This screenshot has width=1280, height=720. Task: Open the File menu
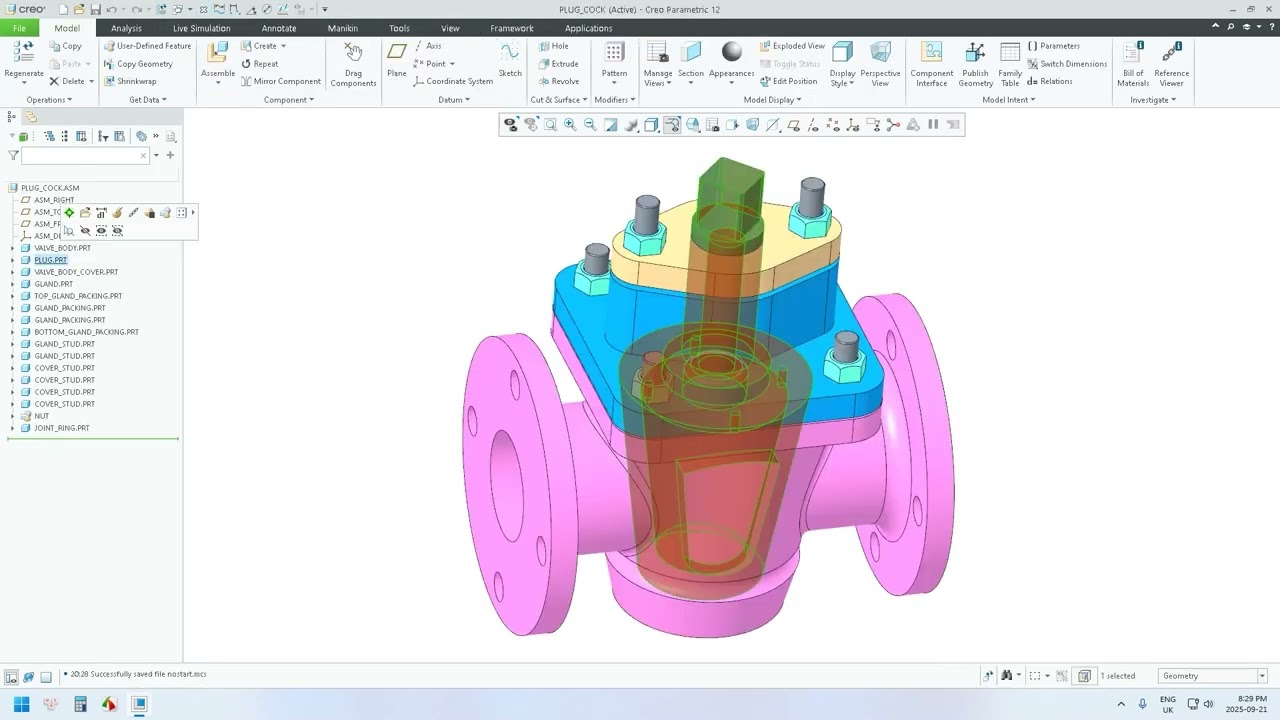tap(19, 28)
